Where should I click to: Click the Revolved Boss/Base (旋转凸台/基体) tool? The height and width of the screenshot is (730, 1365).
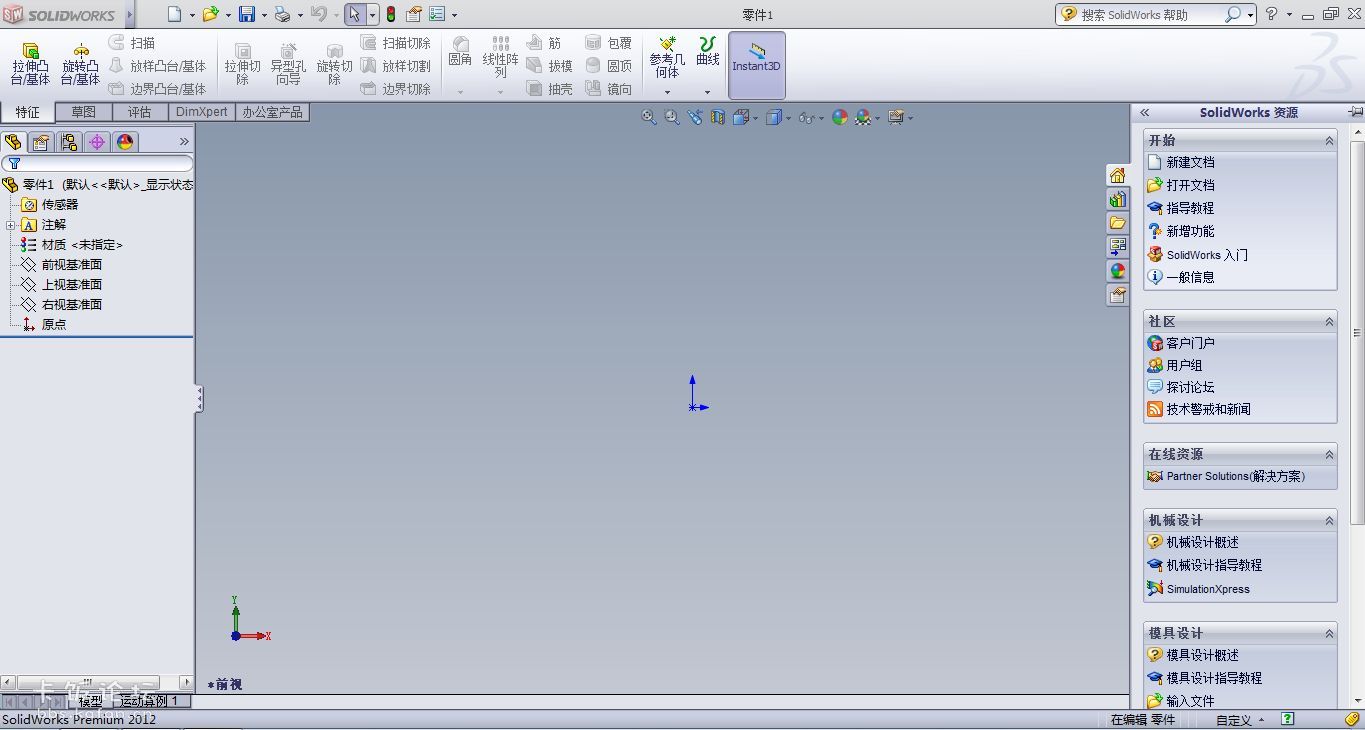tap(80, 64)
